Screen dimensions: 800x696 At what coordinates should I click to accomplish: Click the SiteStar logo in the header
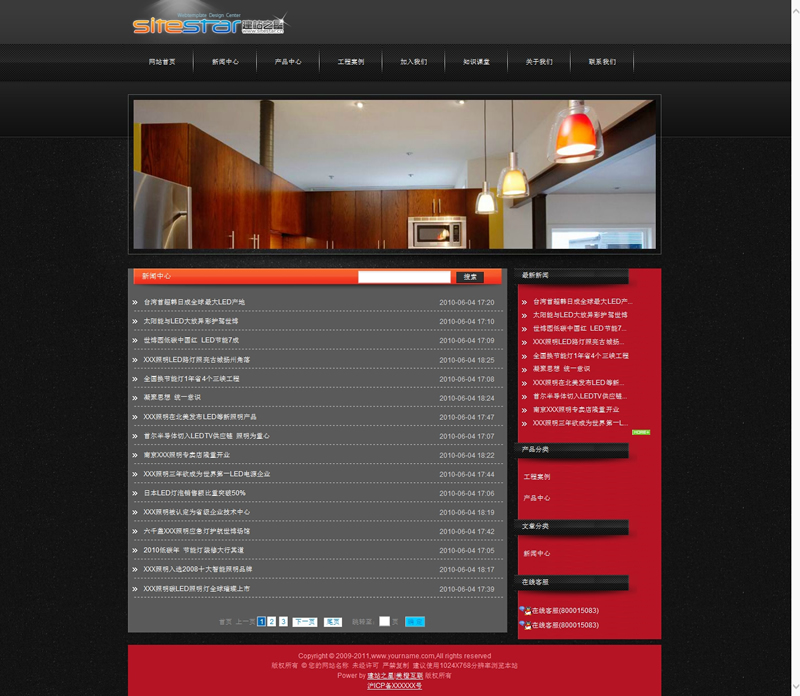(208, 24)
